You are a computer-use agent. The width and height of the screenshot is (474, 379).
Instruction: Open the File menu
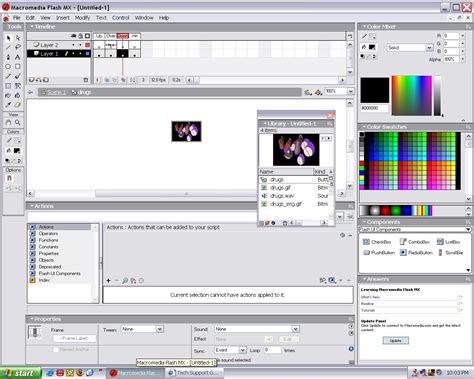[17, 18]
